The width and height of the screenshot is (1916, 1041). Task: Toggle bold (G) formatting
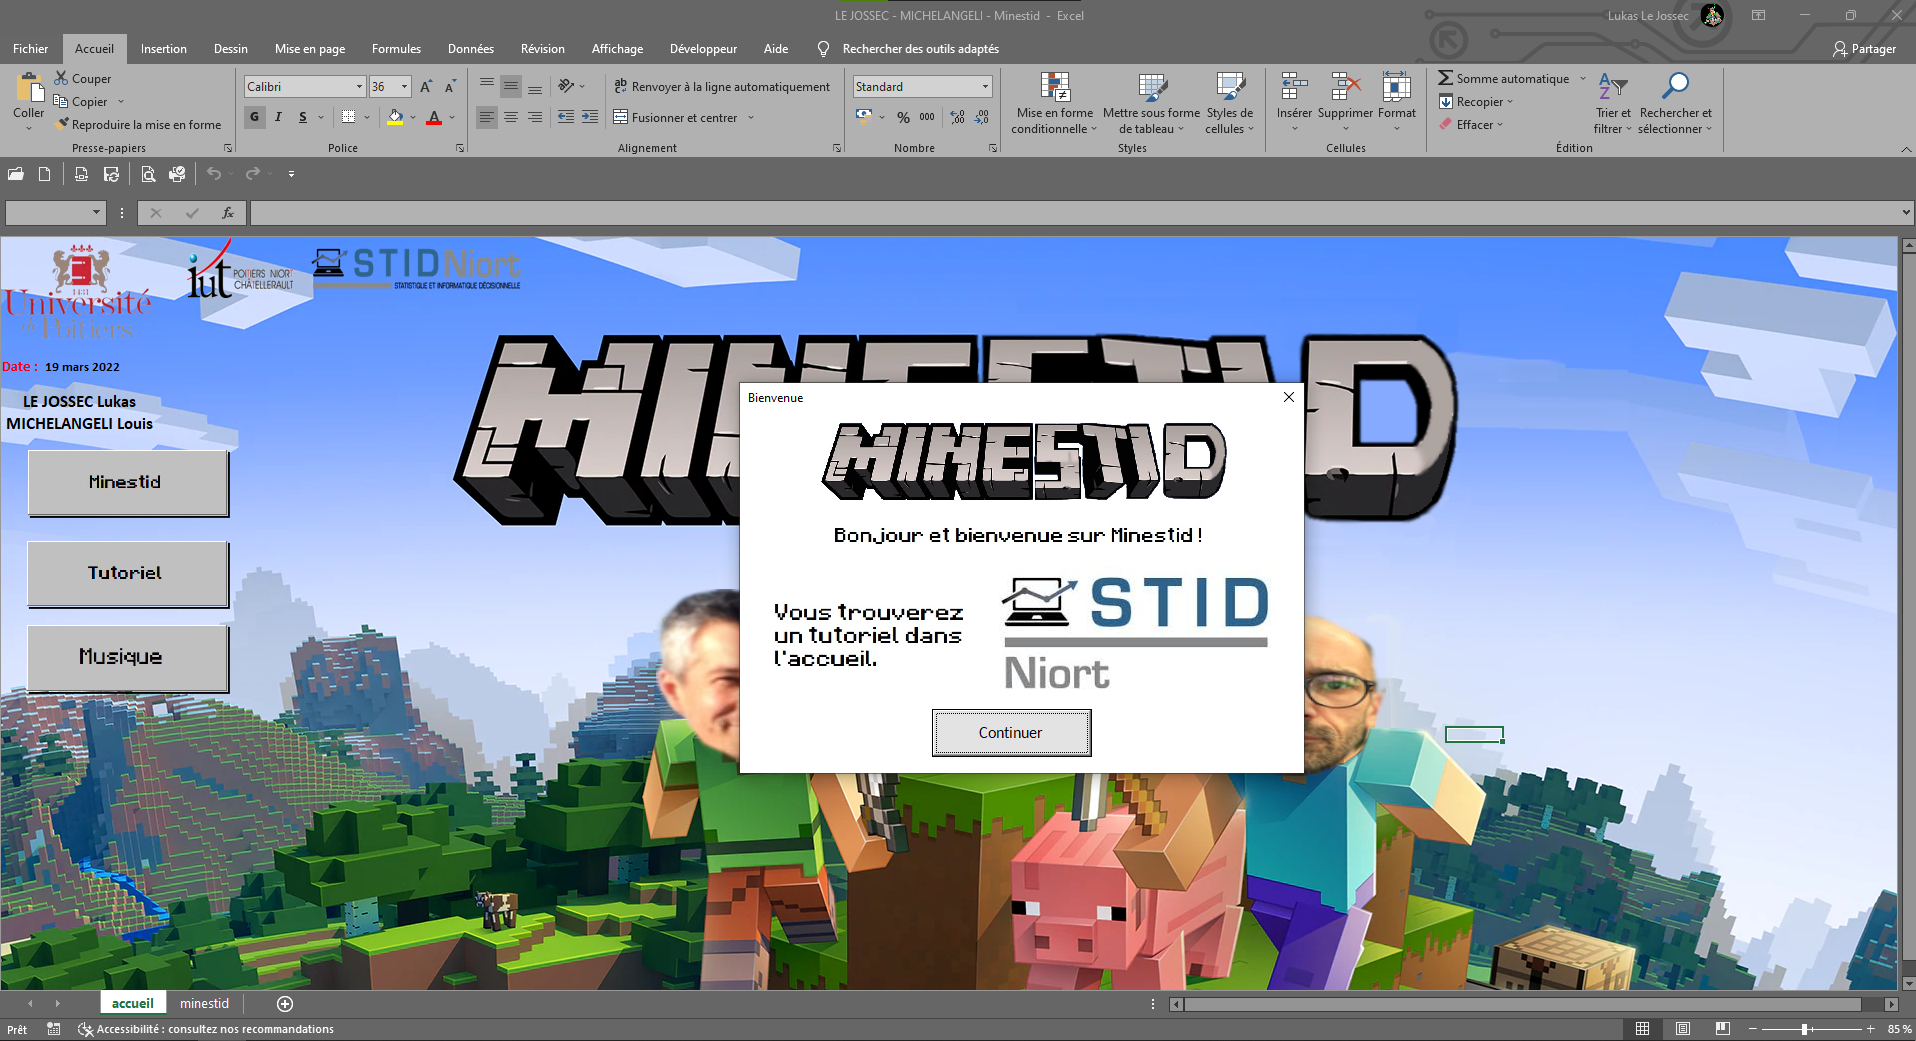tap(255, 117)
